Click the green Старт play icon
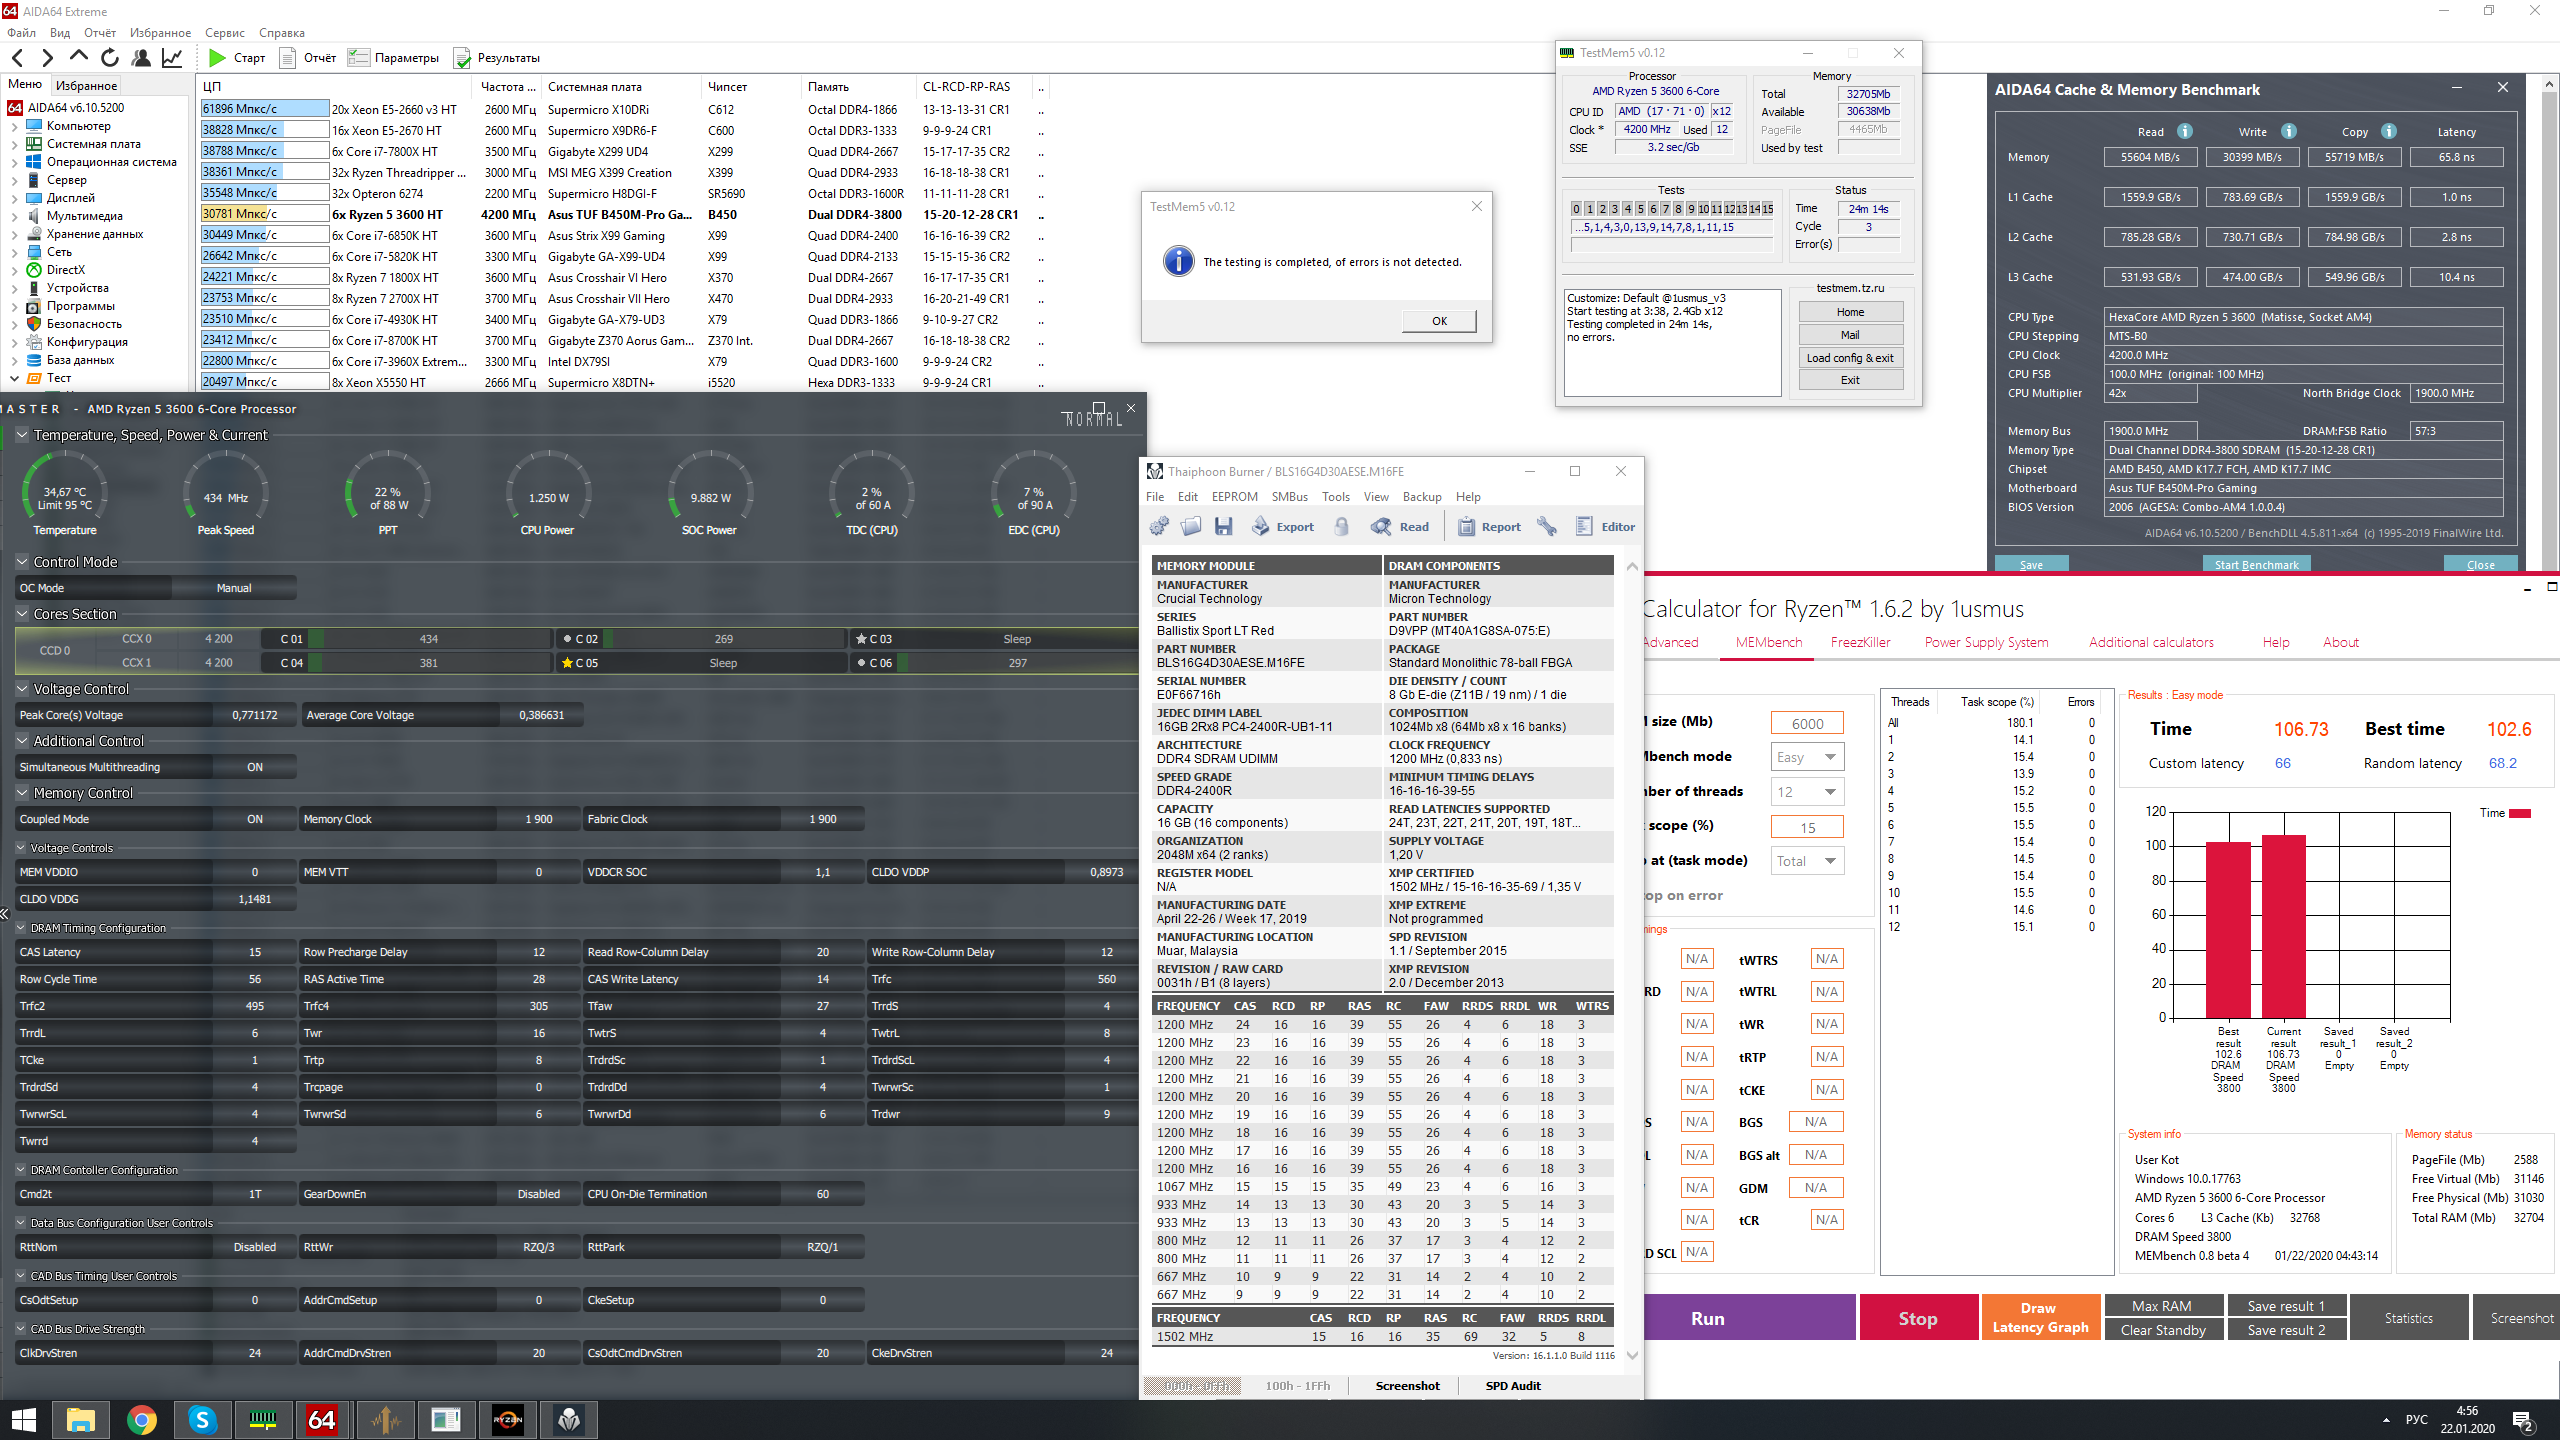2560x1440 pixels. (217, 58)
